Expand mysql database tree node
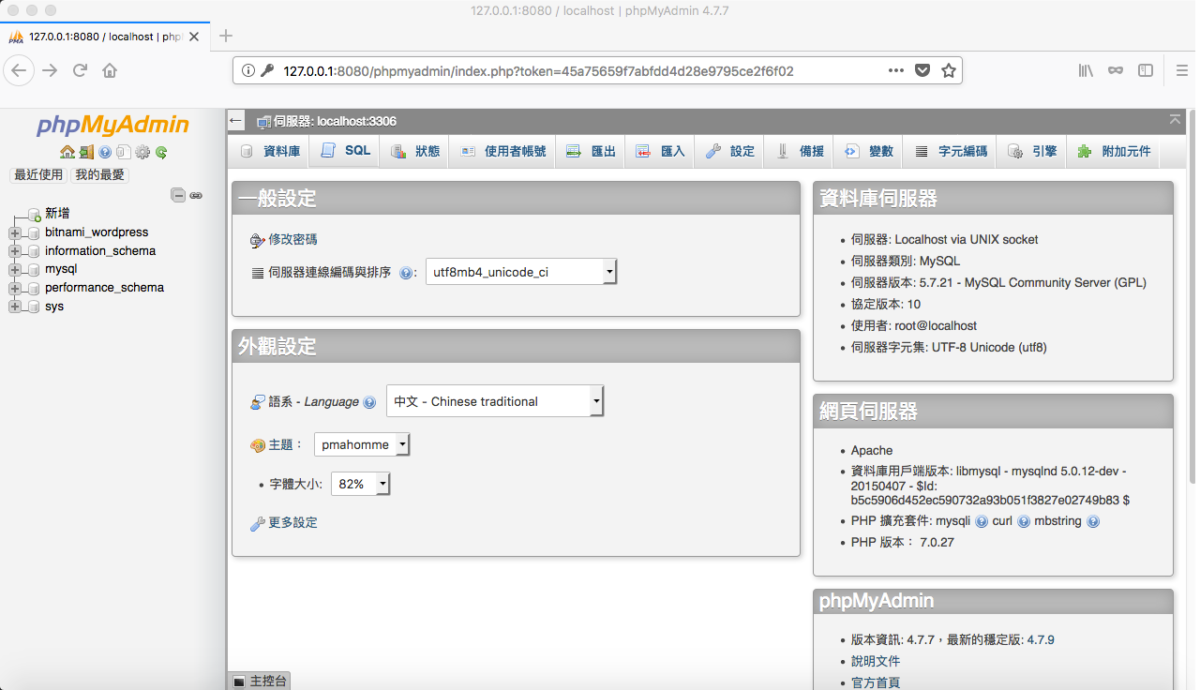The height and width of the screenshot is (690, 1200). tap(14, 269)
